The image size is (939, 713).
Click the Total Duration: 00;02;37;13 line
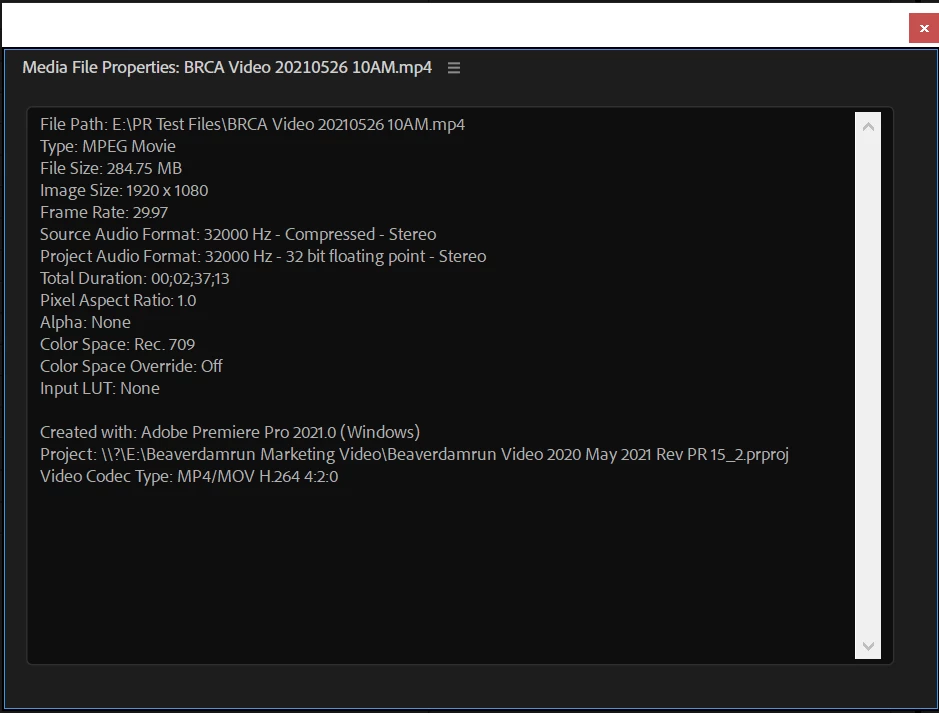(x=135, y=278)
